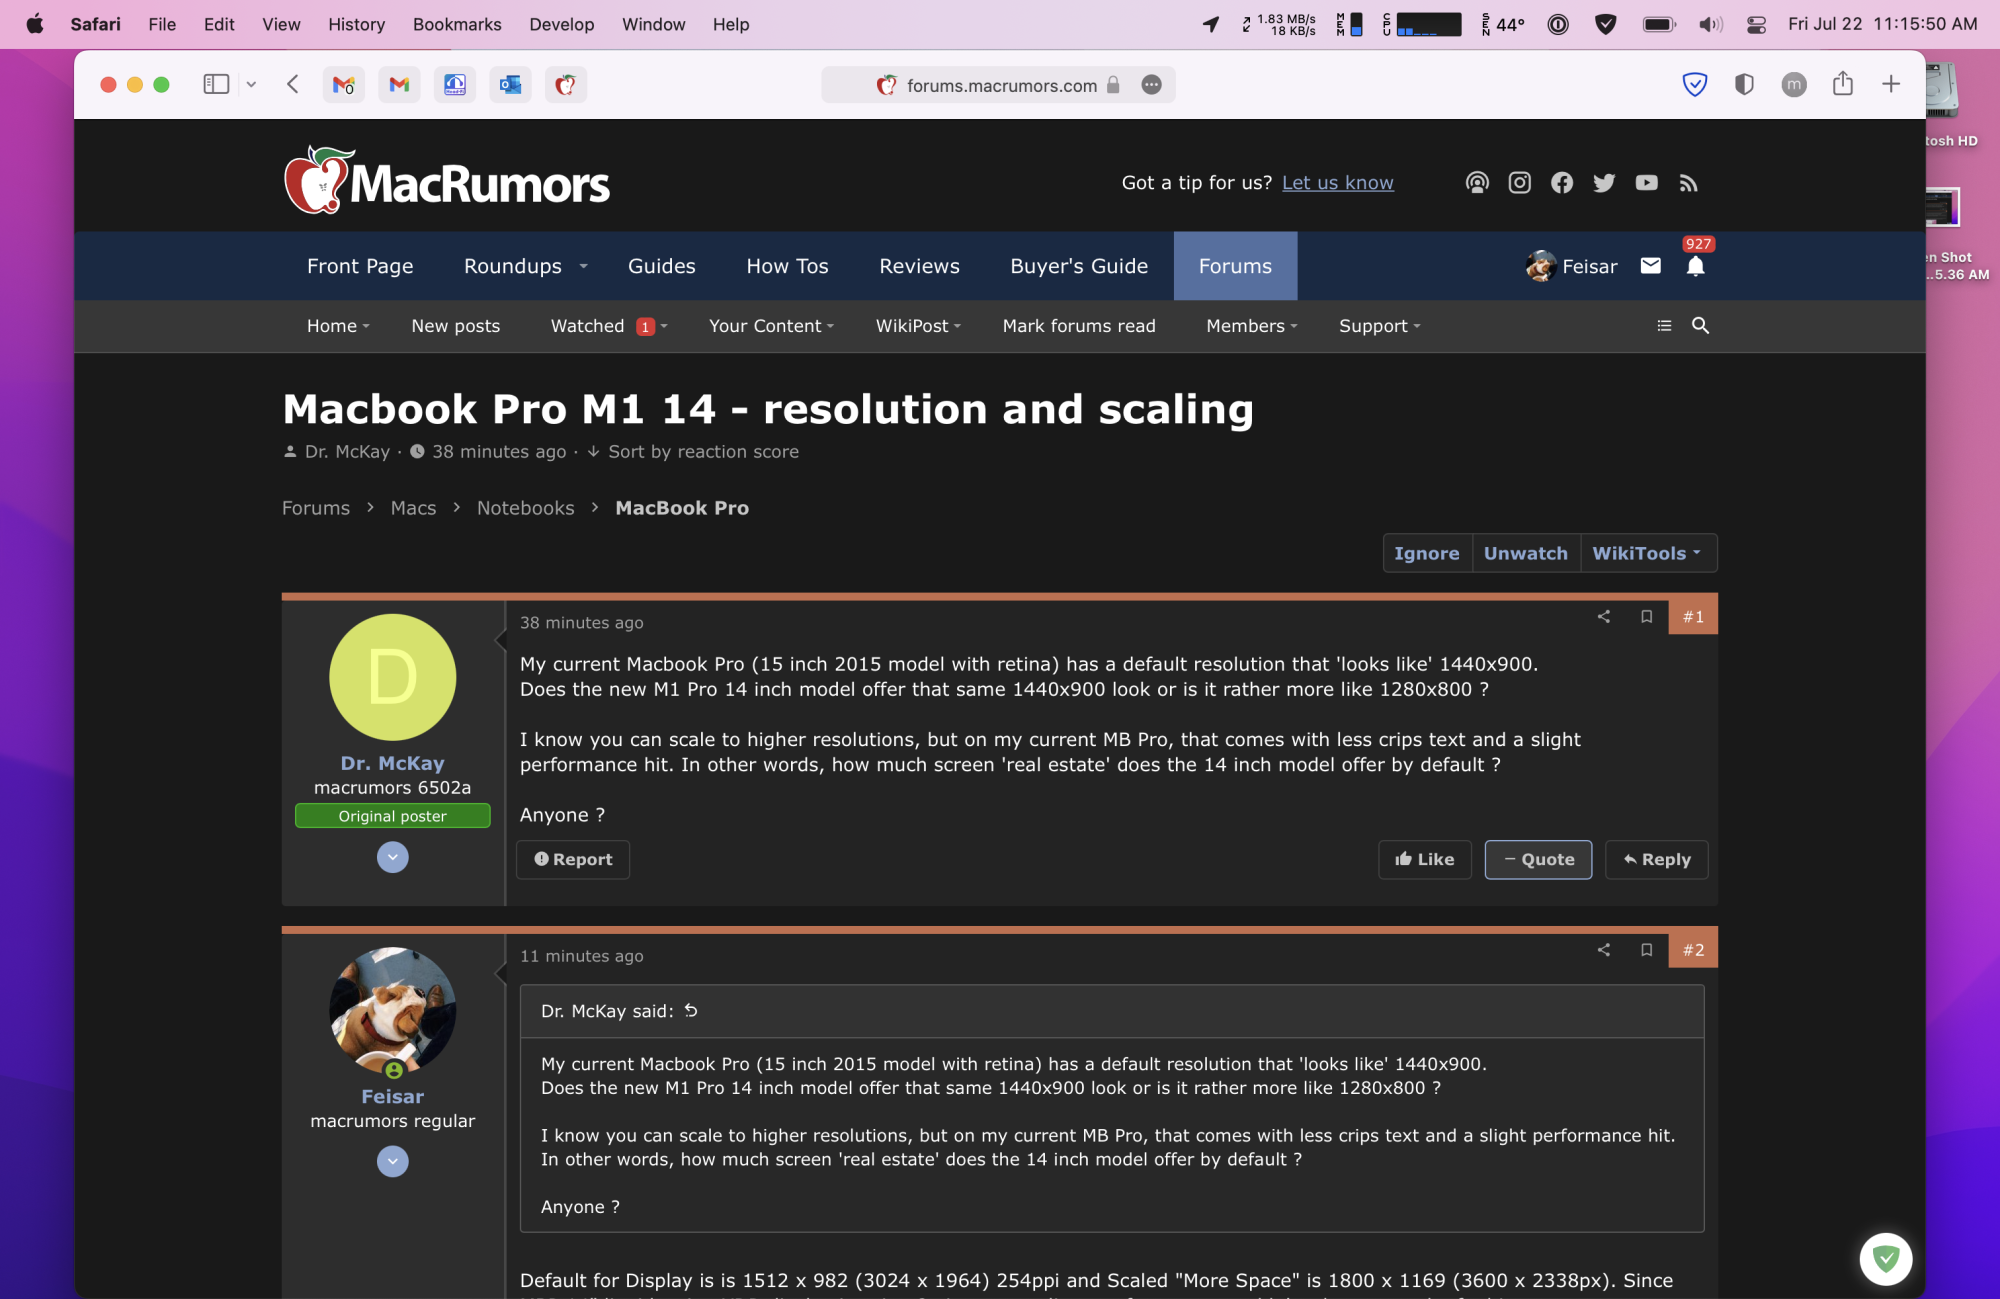Click the RSS feed icon
The image size is (2000, 1299).
[x=1689, y=183]
